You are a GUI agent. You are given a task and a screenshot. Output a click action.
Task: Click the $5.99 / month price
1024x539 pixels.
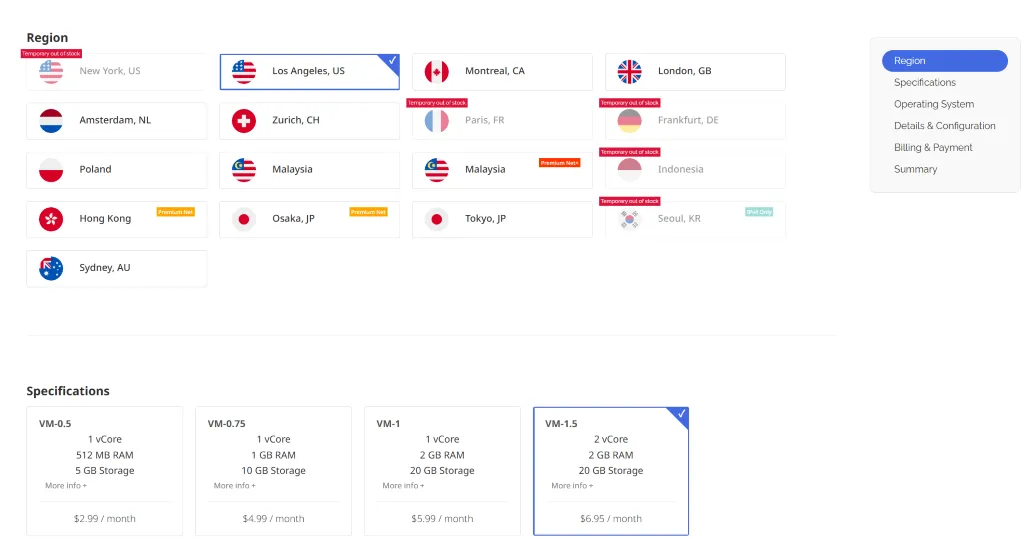[x=442, y=519]
